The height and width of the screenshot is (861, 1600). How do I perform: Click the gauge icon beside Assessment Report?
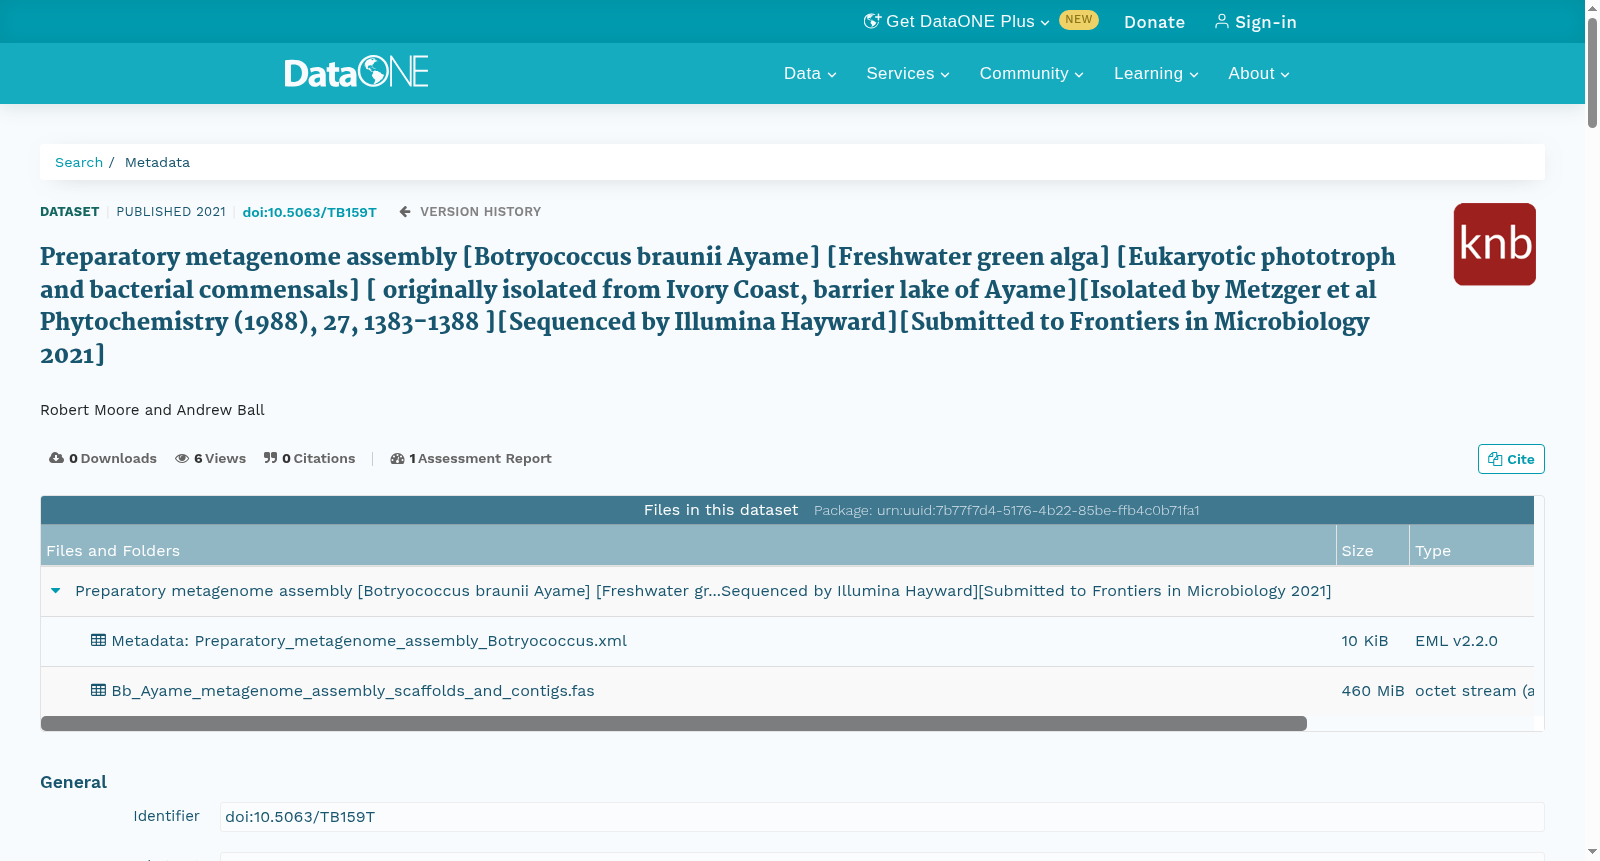397,458
